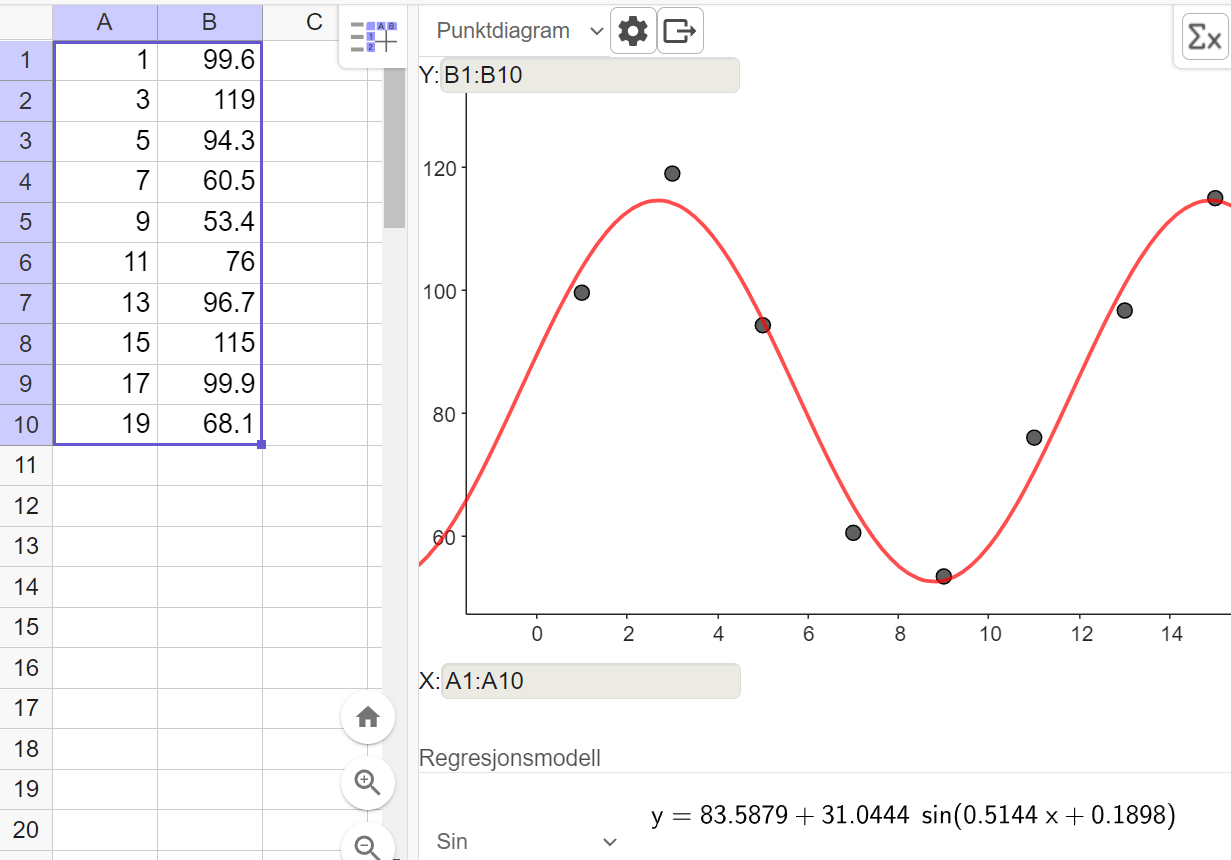Select row 11 header
Viewport: 1231px width, 860px height.
[x=26, y=465]
